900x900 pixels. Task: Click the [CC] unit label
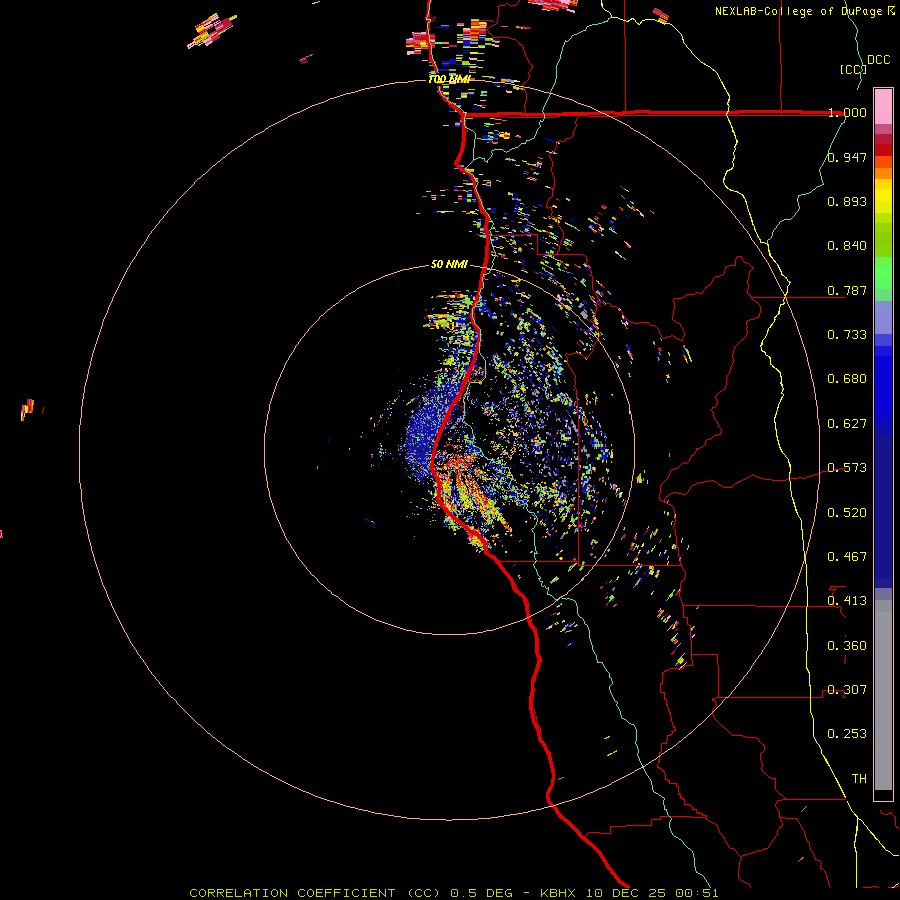coord(853,69)
